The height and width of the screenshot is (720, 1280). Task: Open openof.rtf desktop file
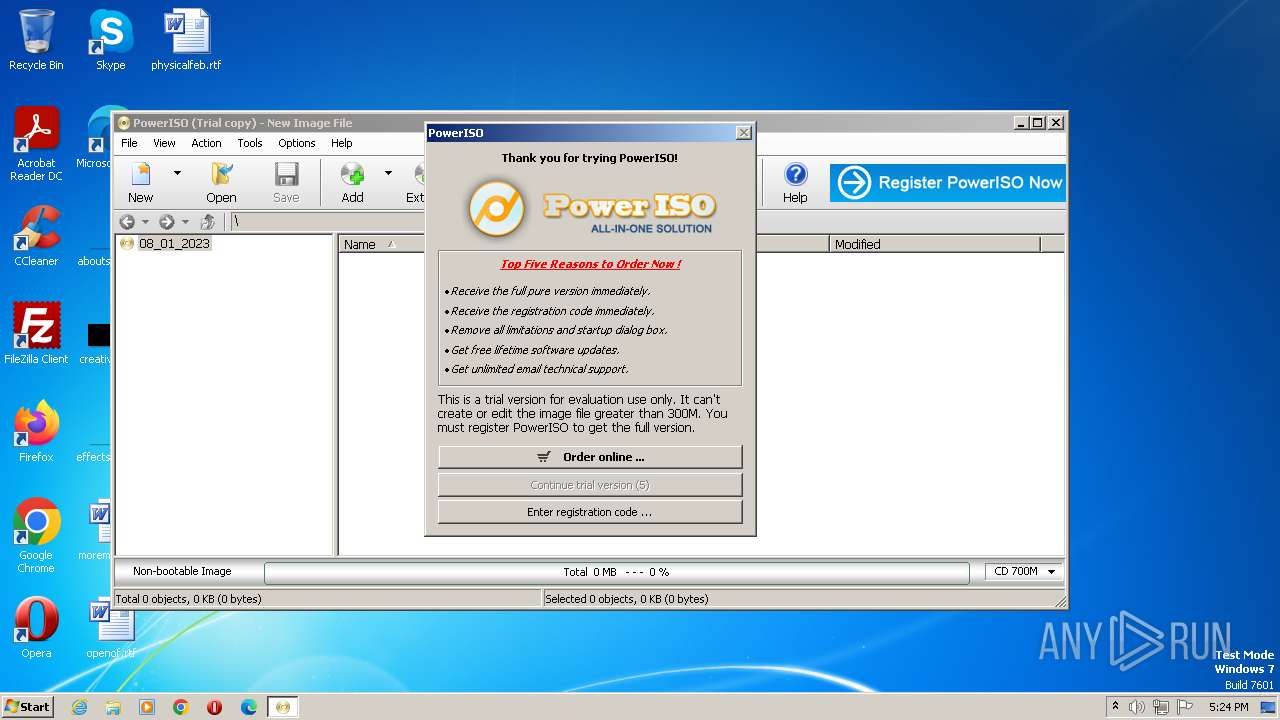[x=111, y=628]
